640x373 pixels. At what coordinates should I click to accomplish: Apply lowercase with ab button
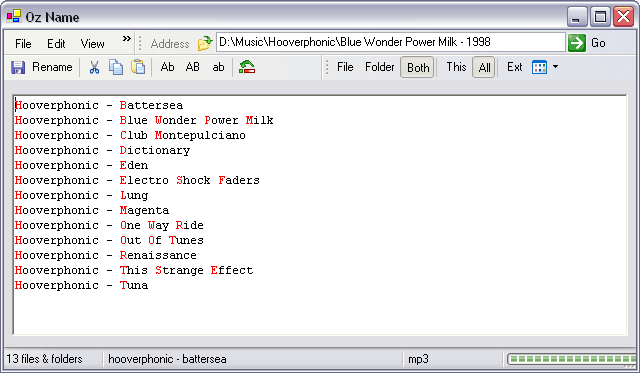pyautogui.click(x=218, y=67)
